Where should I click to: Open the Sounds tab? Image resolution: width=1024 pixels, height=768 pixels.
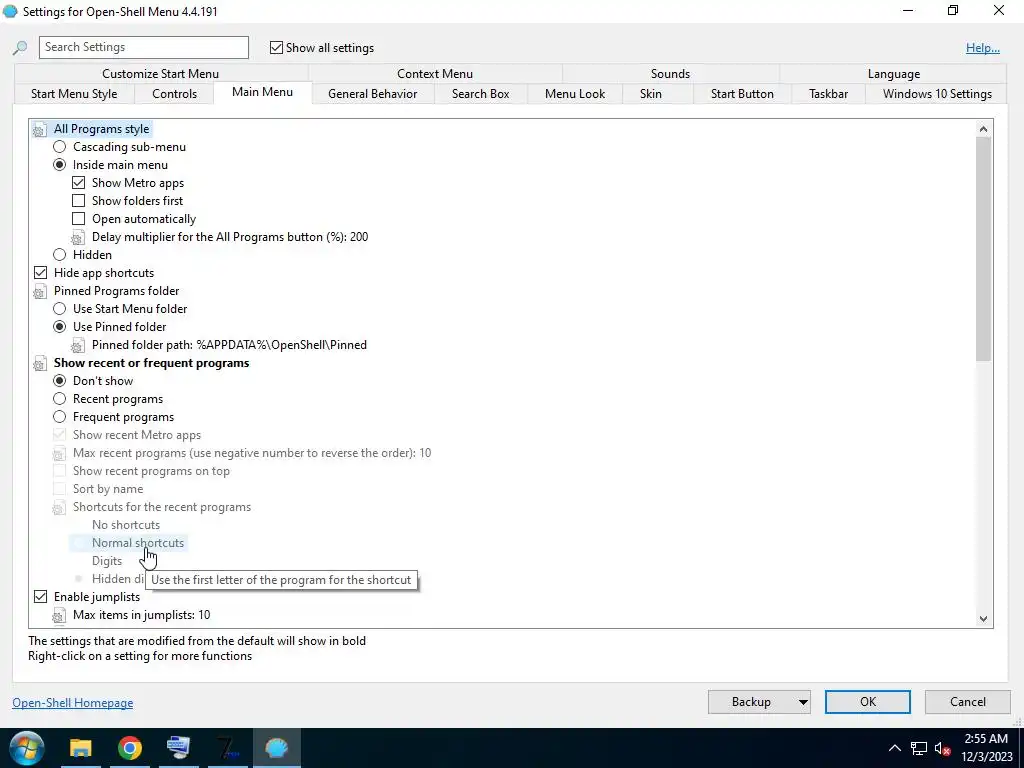point(670,74)
